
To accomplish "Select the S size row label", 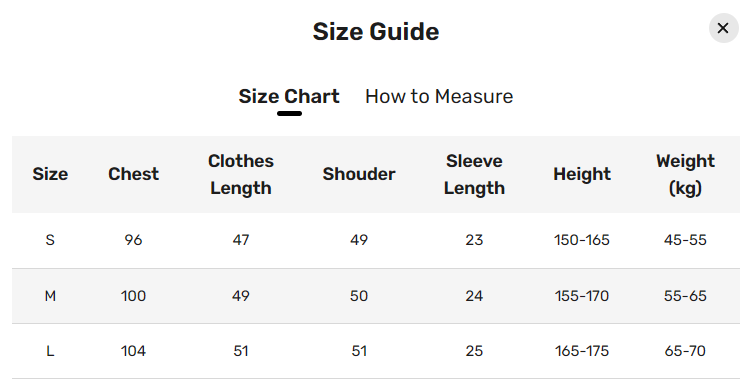I will pyautogui.click(x=50, y=240).
